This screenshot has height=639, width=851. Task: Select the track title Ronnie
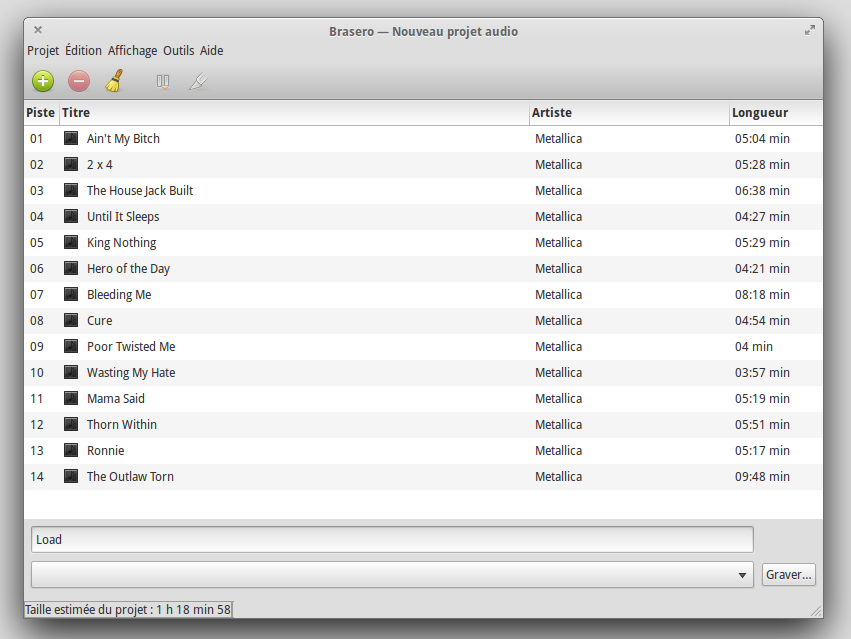106,451
